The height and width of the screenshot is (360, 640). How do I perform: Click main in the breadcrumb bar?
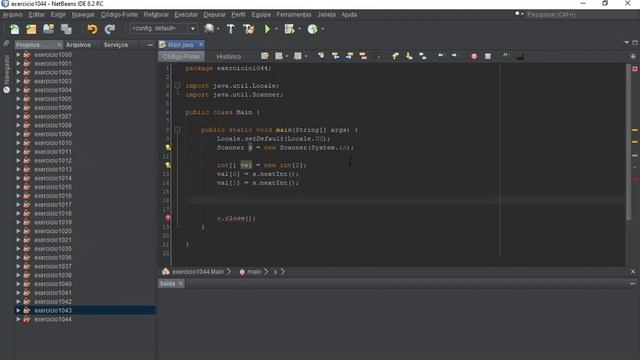[x=254, y=272]
